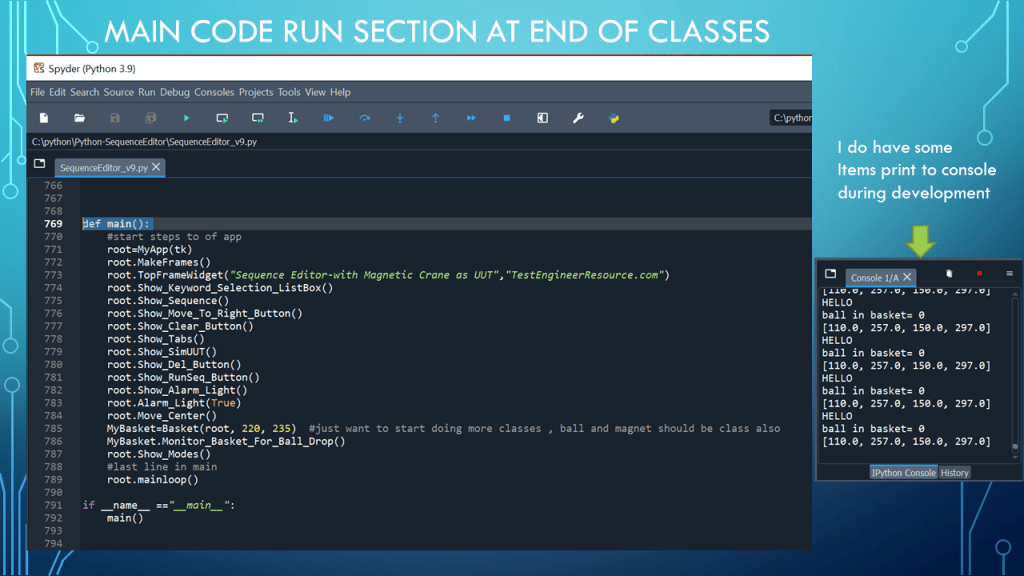The width and height of the screenshot is (1024, 576).
Task: Close the SequenceEditor_v9.py editor tab
Action: point(157,168)
